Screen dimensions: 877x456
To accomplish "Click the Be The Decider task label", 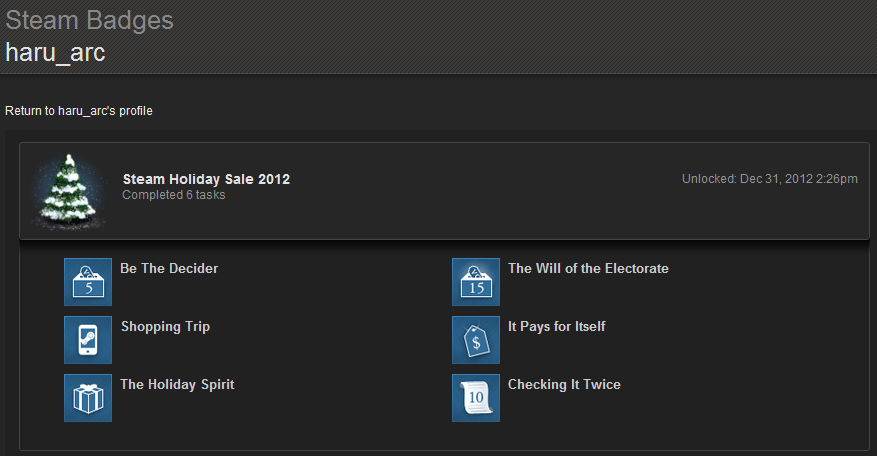I will tap(169, 269).
